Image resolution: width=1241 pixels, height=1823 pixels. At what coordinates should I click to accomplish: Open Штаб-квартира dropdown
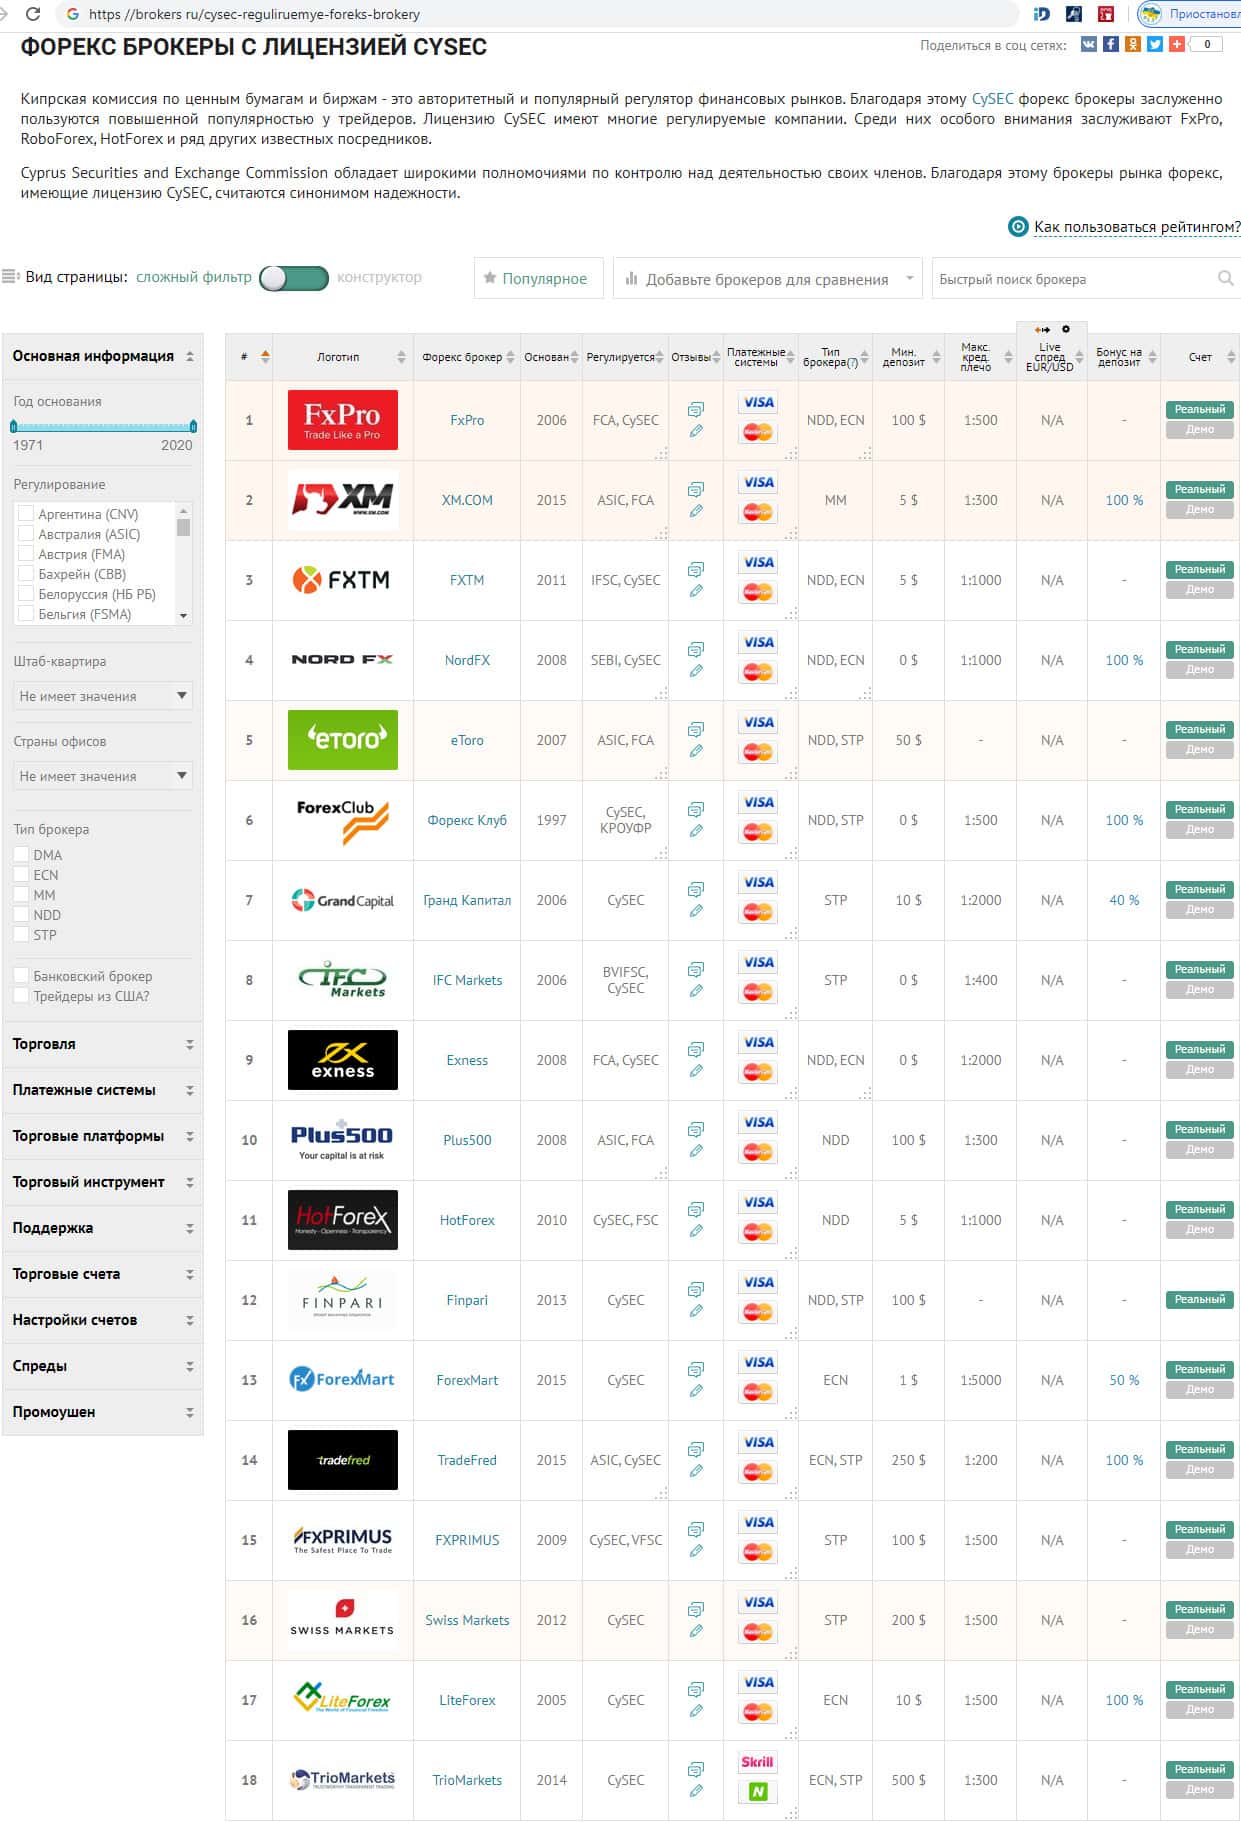click(103, 696)
